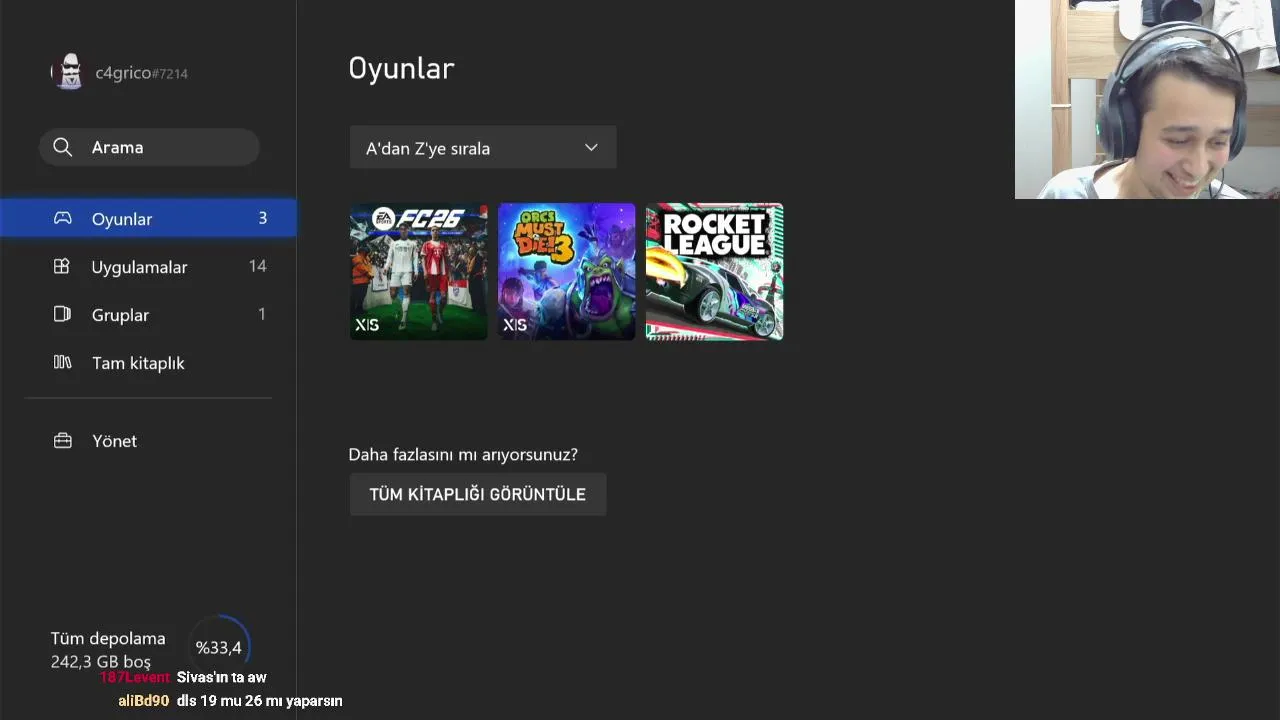This screenshot has height=720, width=1280.
Task: Click the 242,3 GB boş text
Action: (x=101, y=662)
